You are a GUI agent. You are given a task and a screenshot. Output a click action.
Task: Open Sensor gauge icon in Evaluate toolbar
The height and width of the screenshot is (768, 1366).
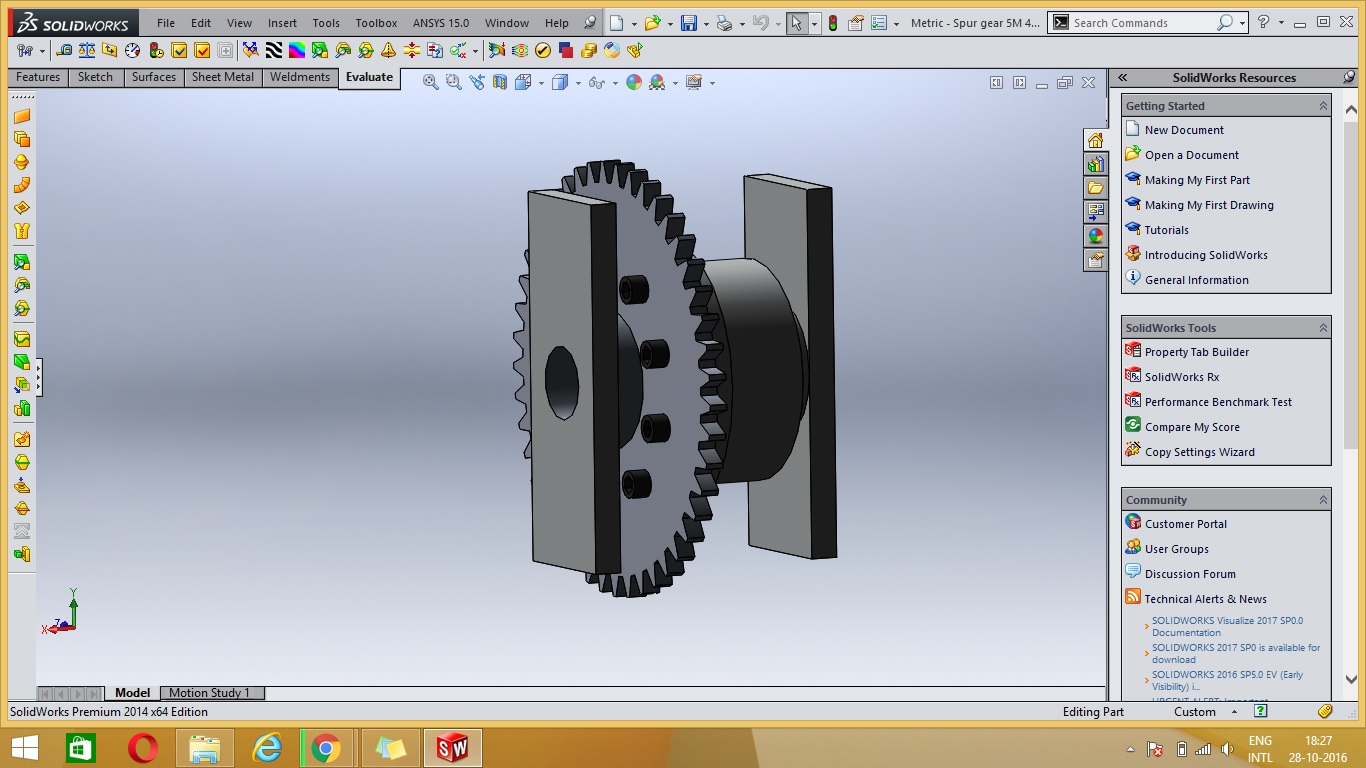(x=132, y=50)
